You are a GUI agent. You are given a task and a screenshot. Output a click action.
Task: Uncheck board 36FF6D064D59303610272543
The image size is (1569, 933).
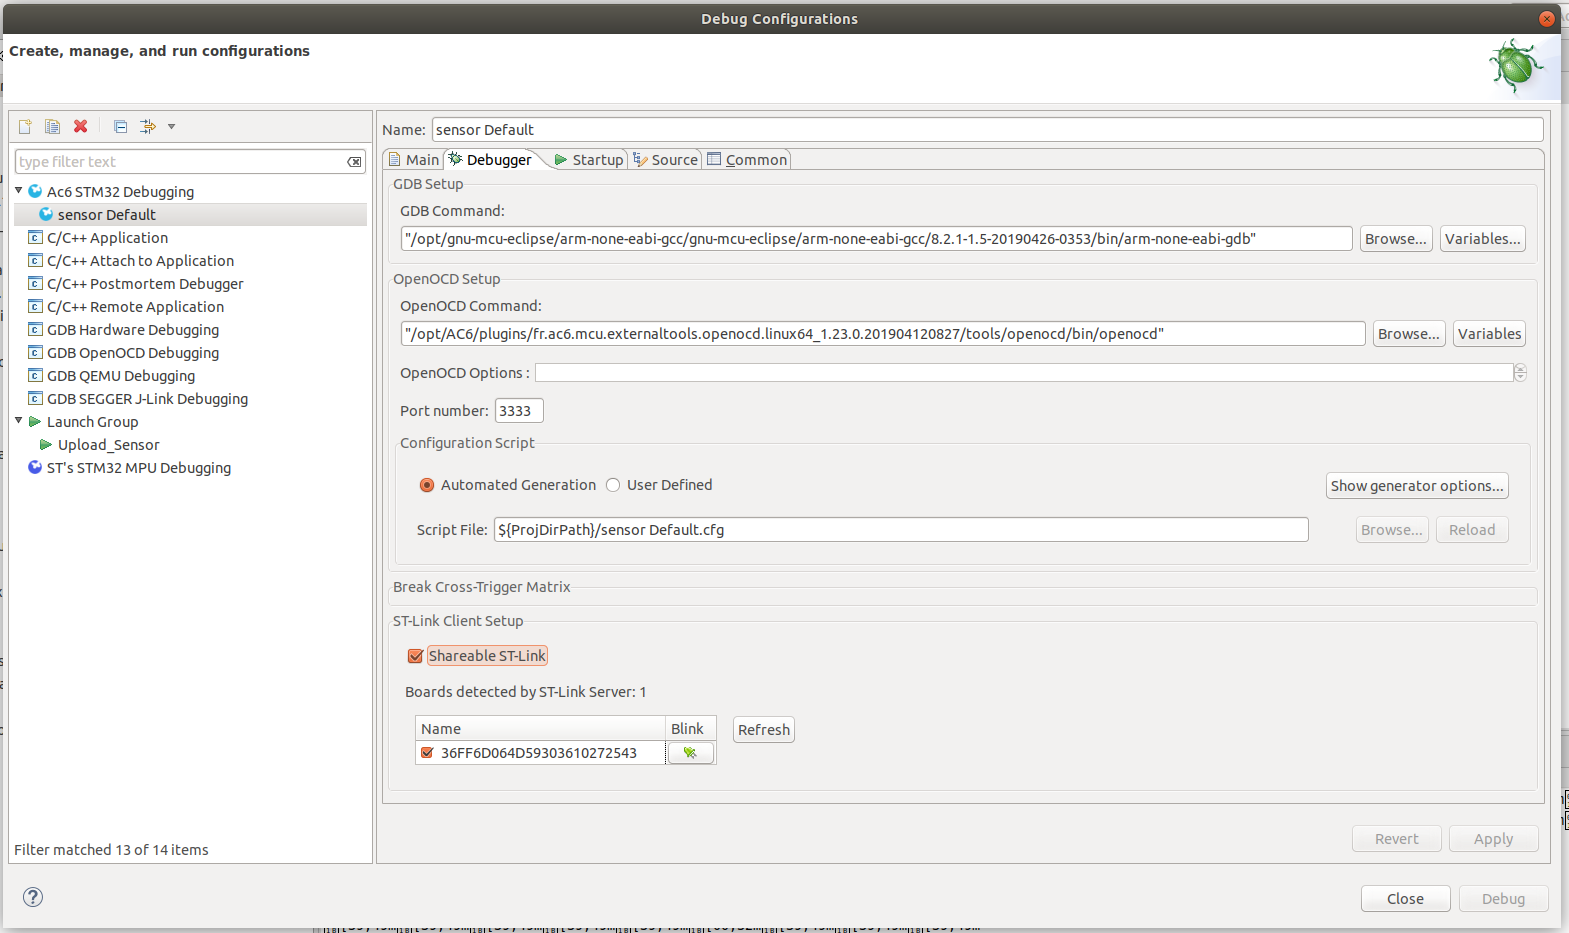click(427, 753)
